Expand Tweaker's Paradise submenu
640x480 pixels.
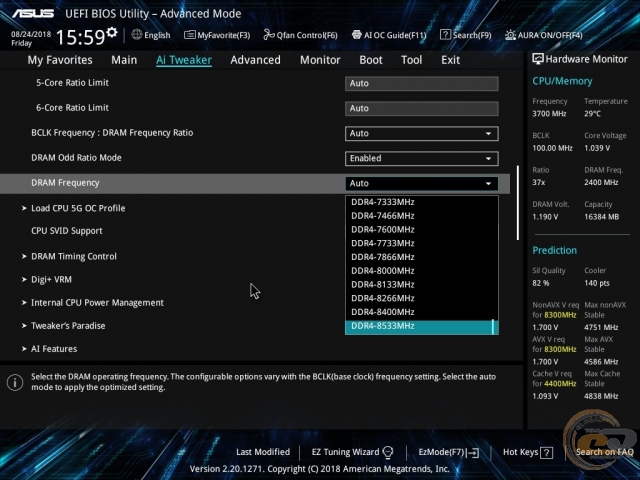click(x=64, y=326)
